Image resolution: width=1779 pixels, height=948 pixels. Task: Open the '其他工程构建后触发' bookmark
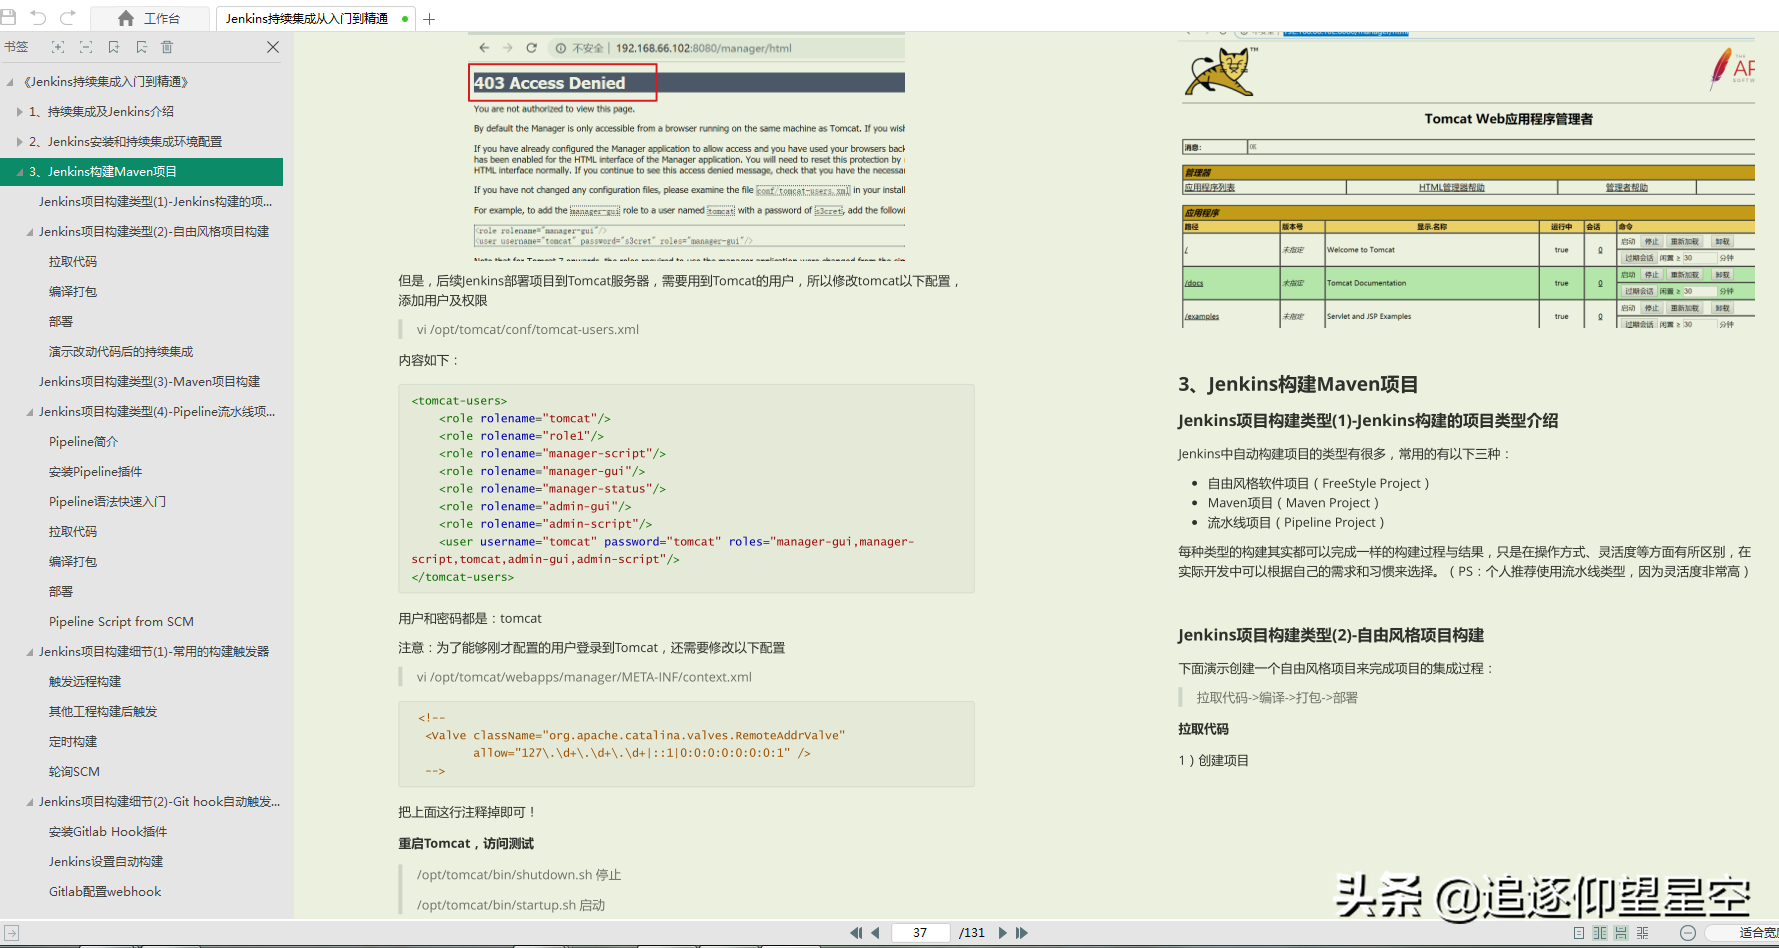point(103,712)
